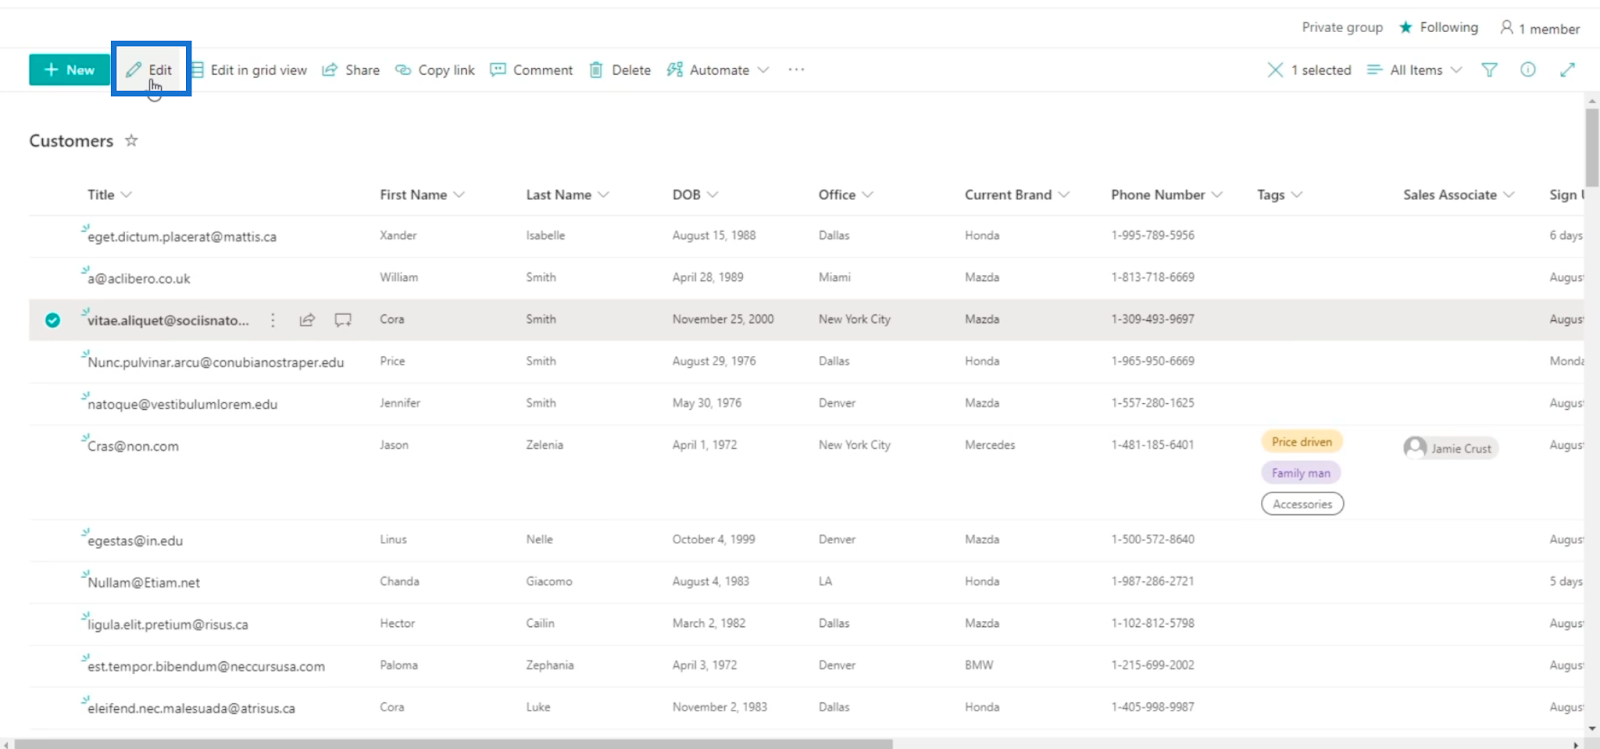Screen dimensions: 1600x749
Task: Open a@aclibero.co.uk item
Action: point(139,279)
